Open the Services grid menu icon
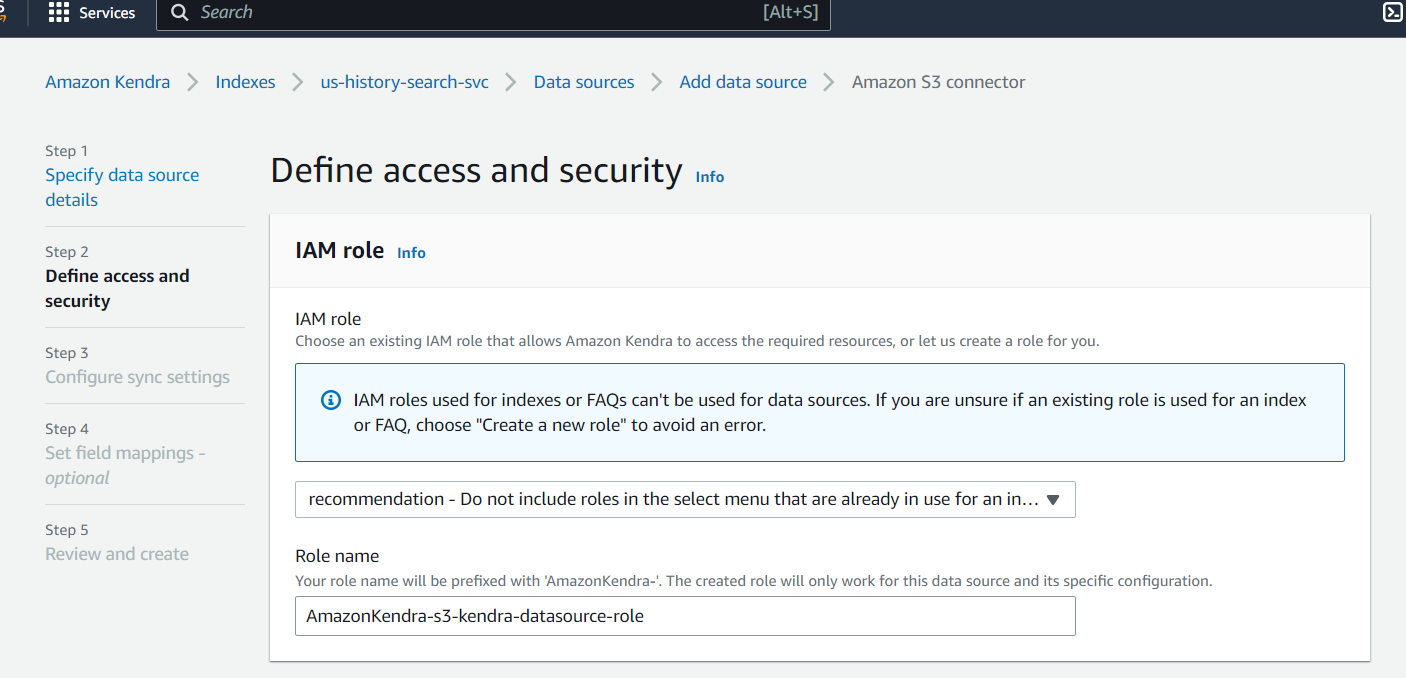 tap(59, 13)
